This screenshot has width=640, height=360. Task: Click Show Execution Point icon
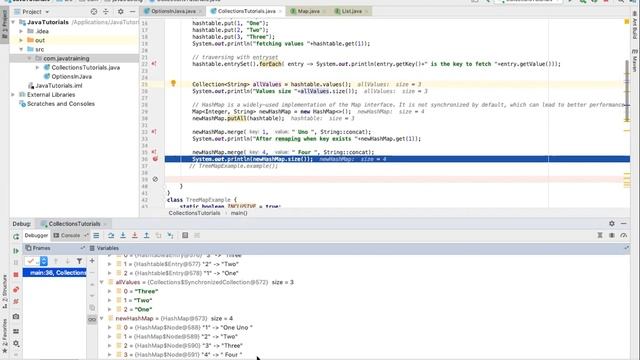click(x=96, y=236)
